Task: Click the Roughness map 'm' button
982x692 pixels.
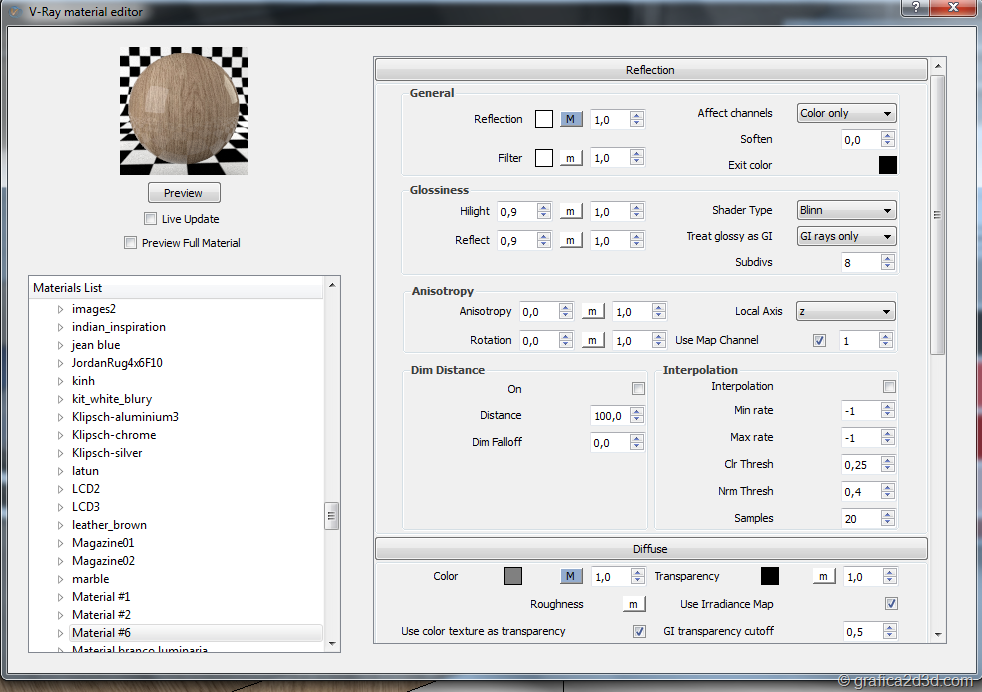Action: pyautogui.click(x=633, y=604)
